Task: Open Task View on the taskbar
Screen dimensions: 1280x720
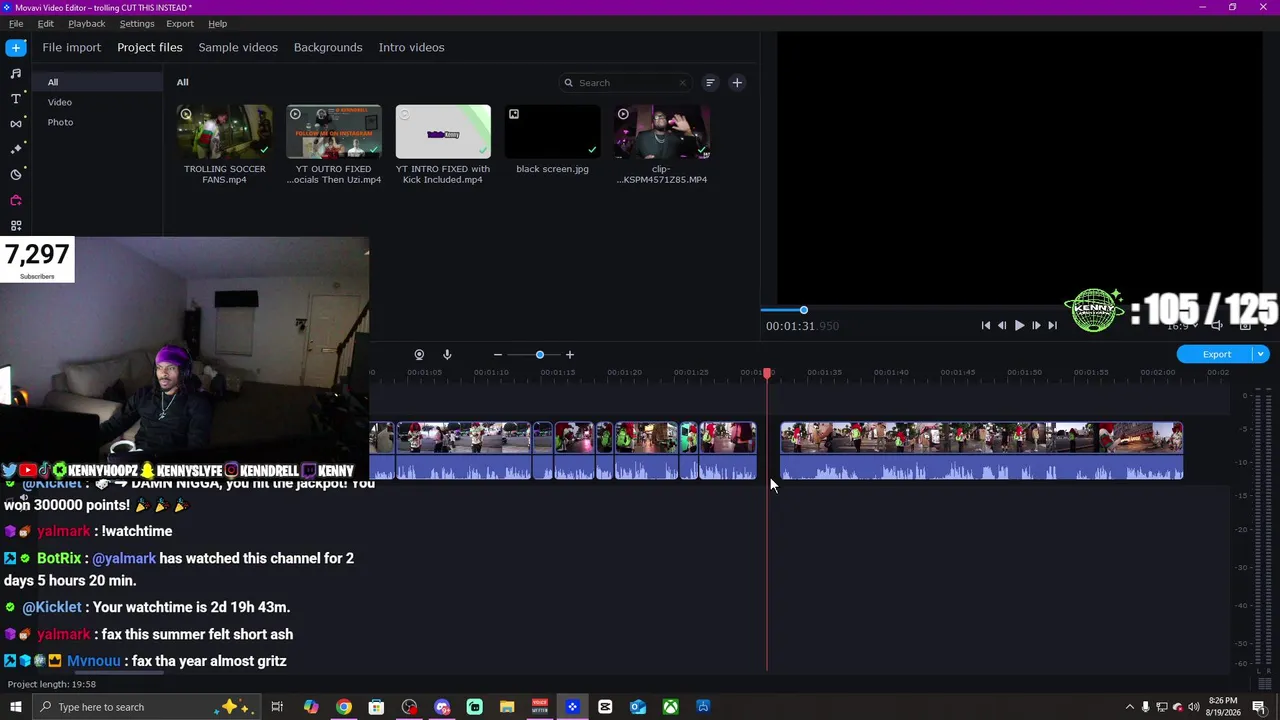Action: coord(277,707)
